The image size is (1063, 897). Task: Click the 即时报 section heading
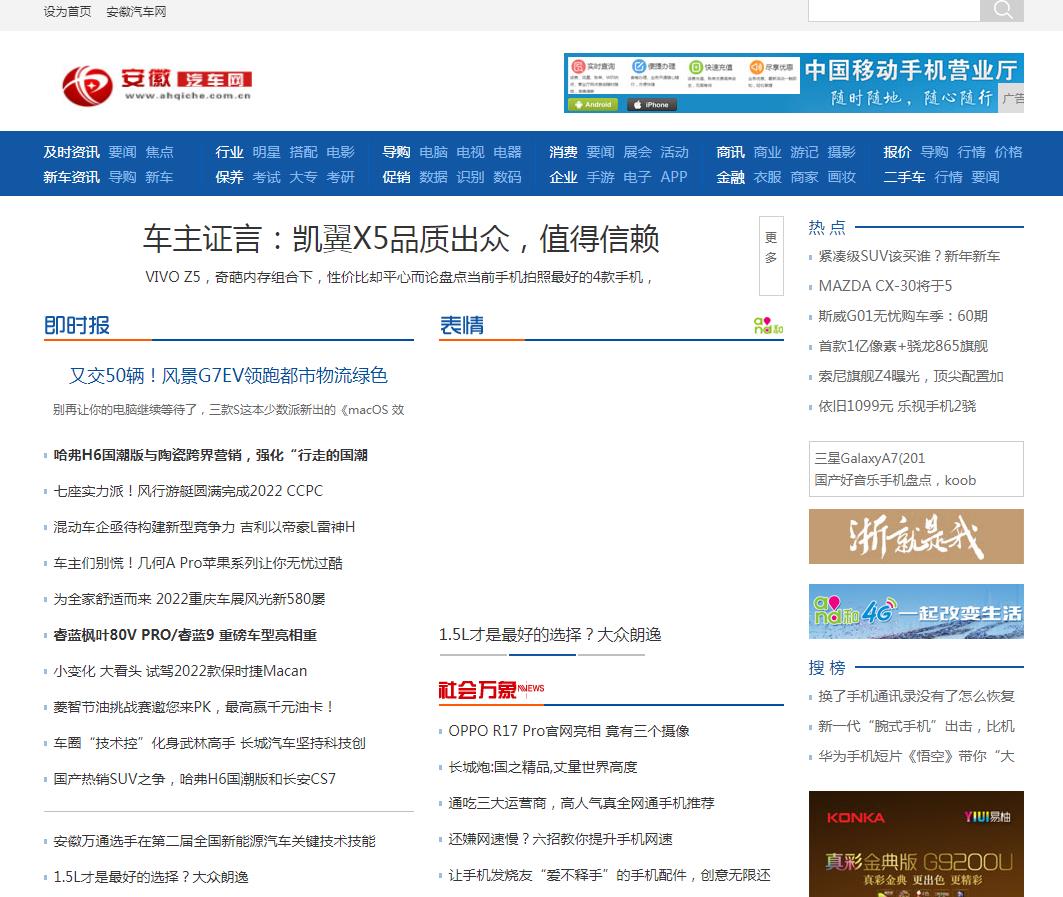[x=77, y=325]
